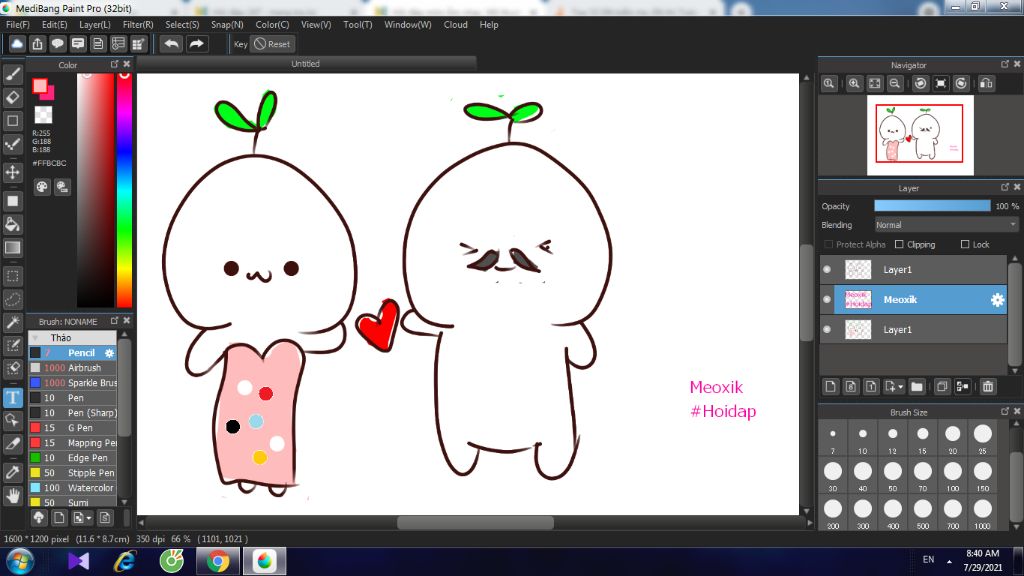The height and width of the screenshot is (576, 1024).
Task: Open the Edit menu
Action: tap(54, 25)
